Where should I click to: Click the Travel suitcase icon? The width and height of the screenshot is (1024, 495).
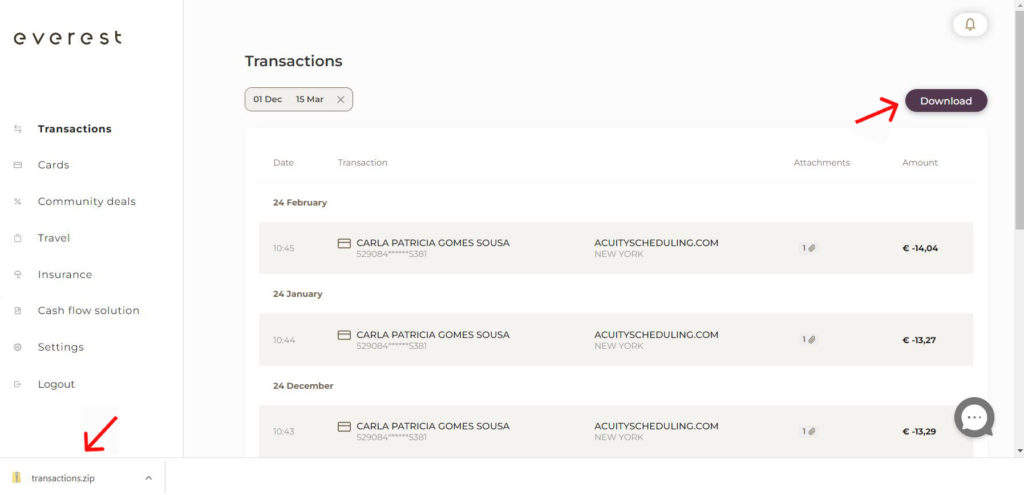click(x=17, y=238)
